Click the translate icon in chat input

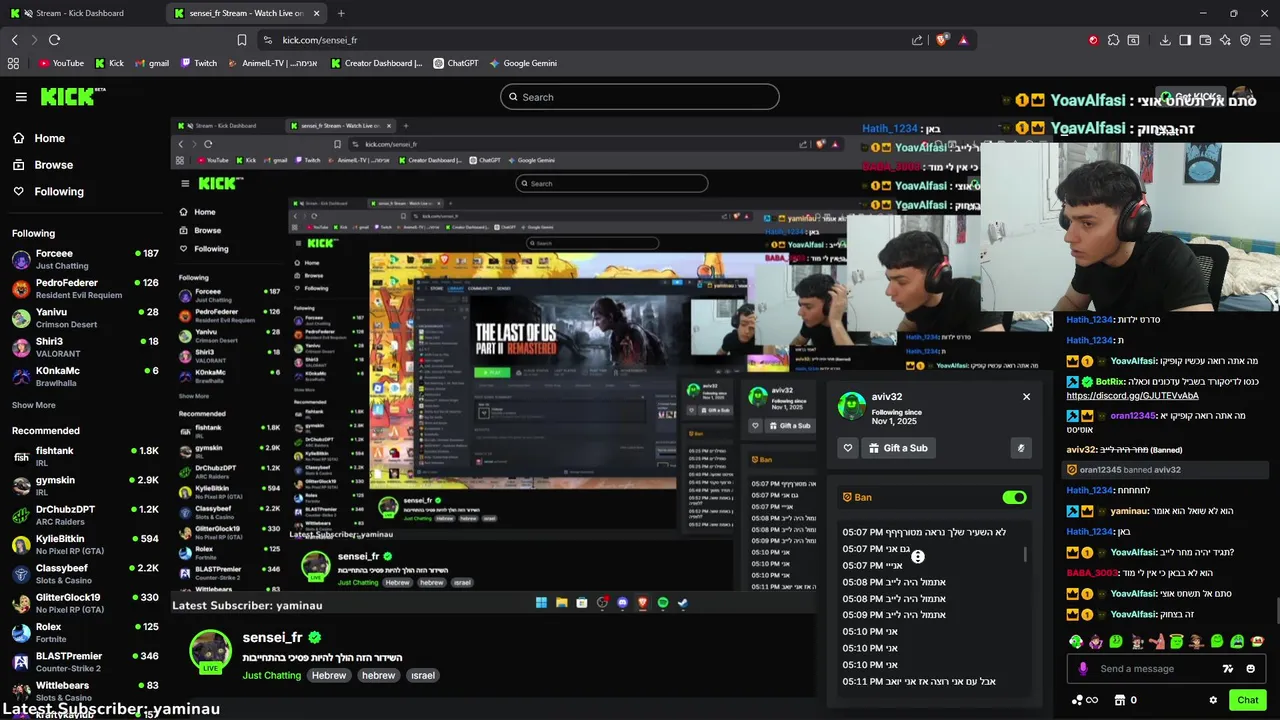click(1228, 669)
